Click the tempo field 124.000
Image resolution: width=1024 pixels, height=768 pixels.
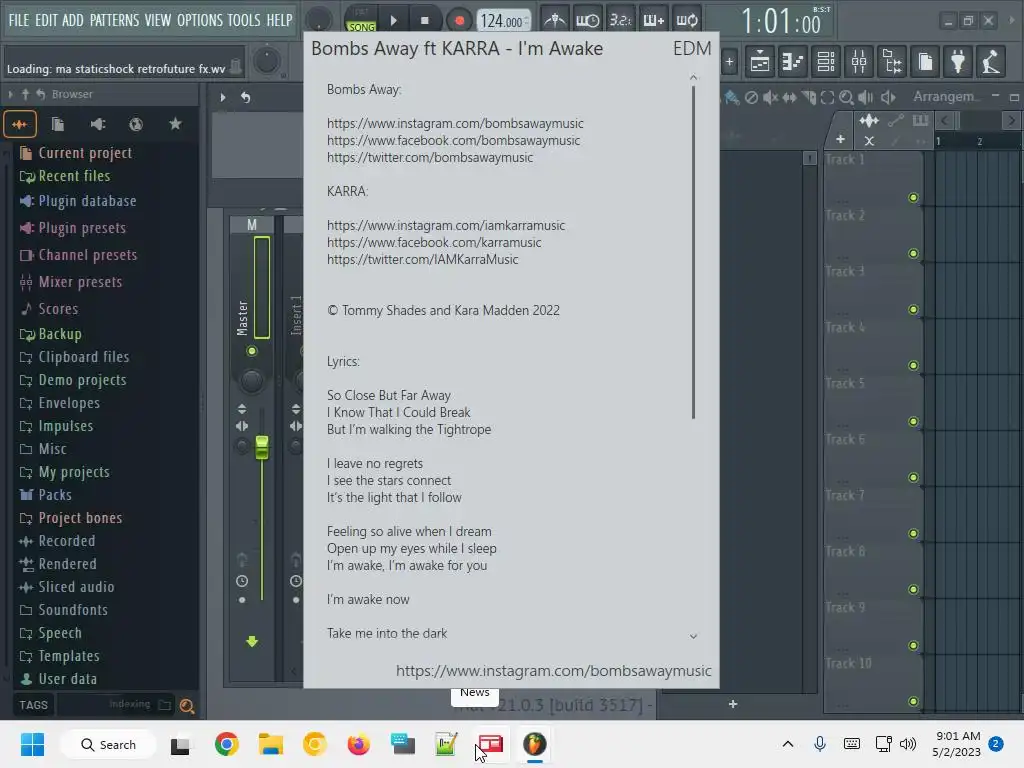(x=502, y=22)
